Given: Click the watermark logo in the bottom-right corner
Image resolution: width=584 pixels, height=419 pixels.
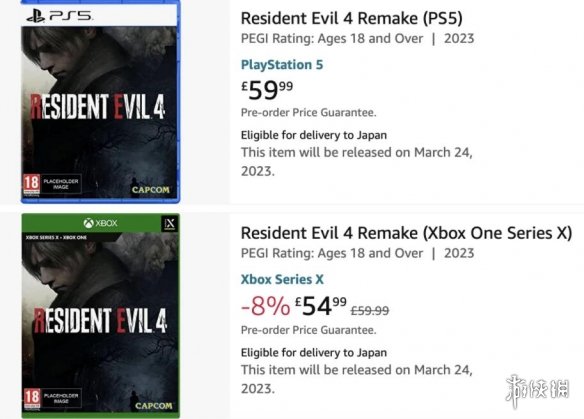Looking at the screenshot, I should click(537, 391).
